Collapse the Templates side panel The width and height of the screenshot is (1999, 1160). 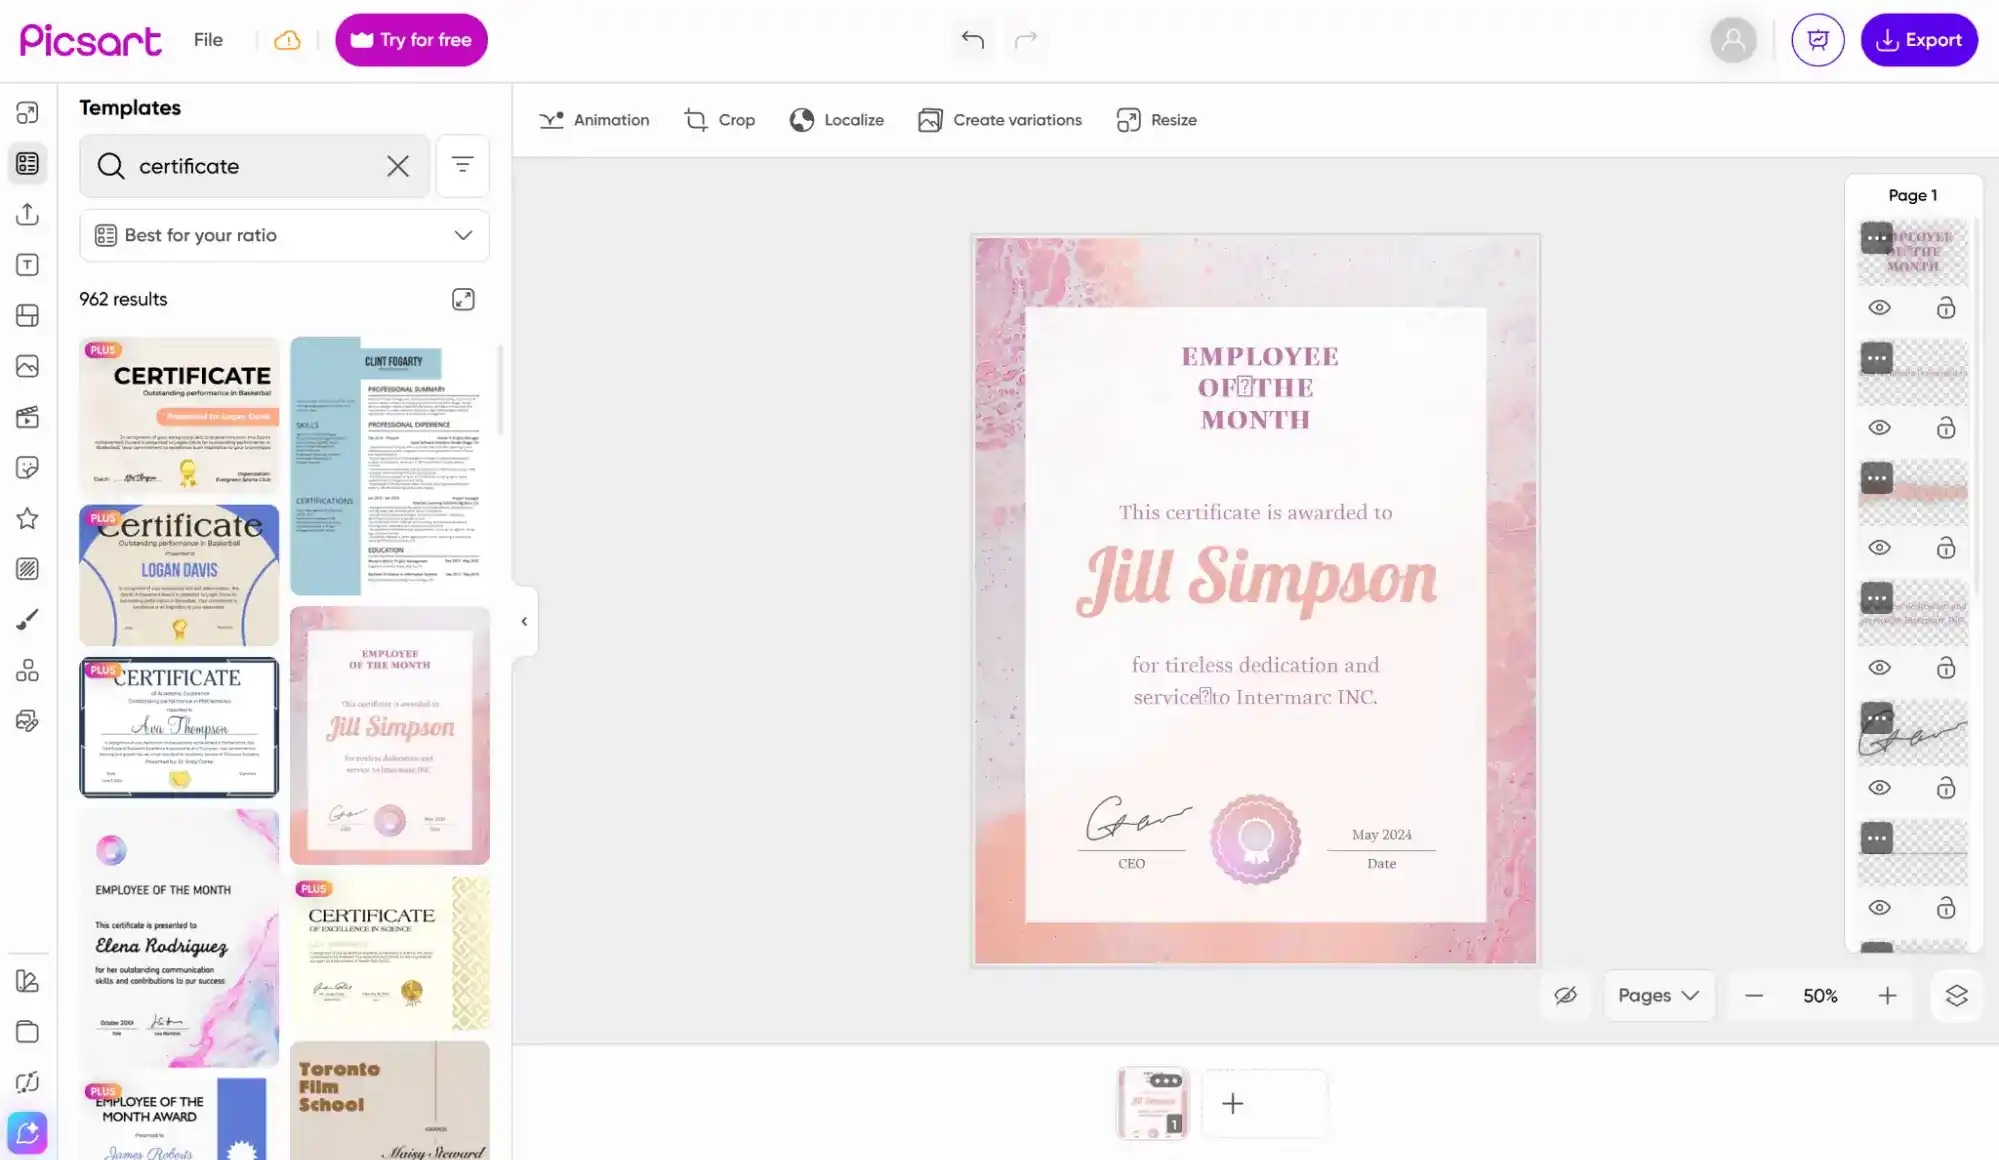coord(524,621)
